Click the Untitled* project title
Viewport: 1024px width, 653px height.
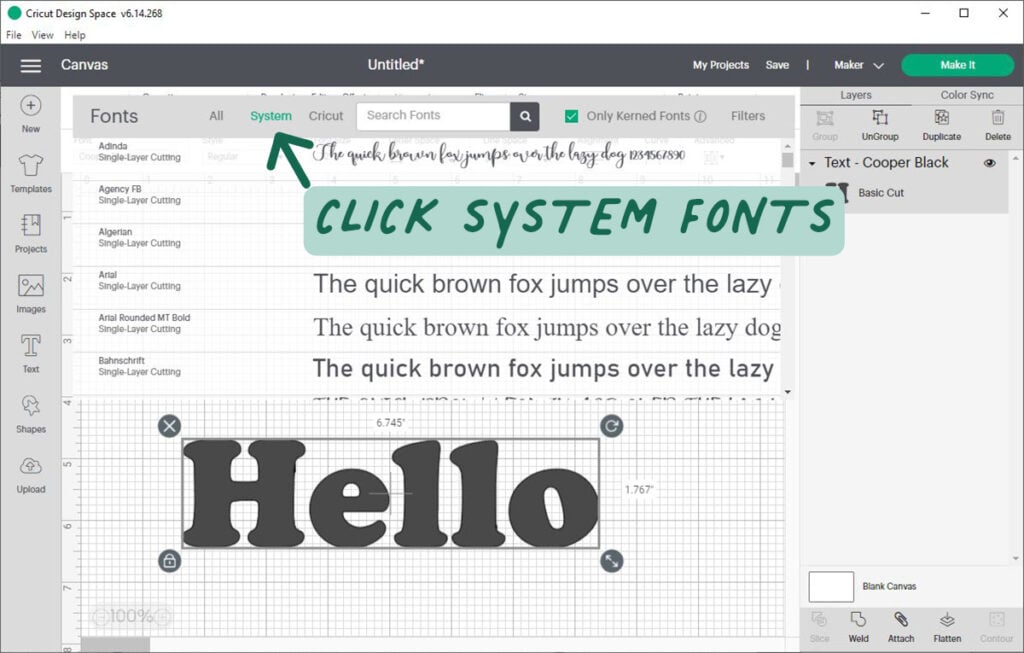pos(396,65)
